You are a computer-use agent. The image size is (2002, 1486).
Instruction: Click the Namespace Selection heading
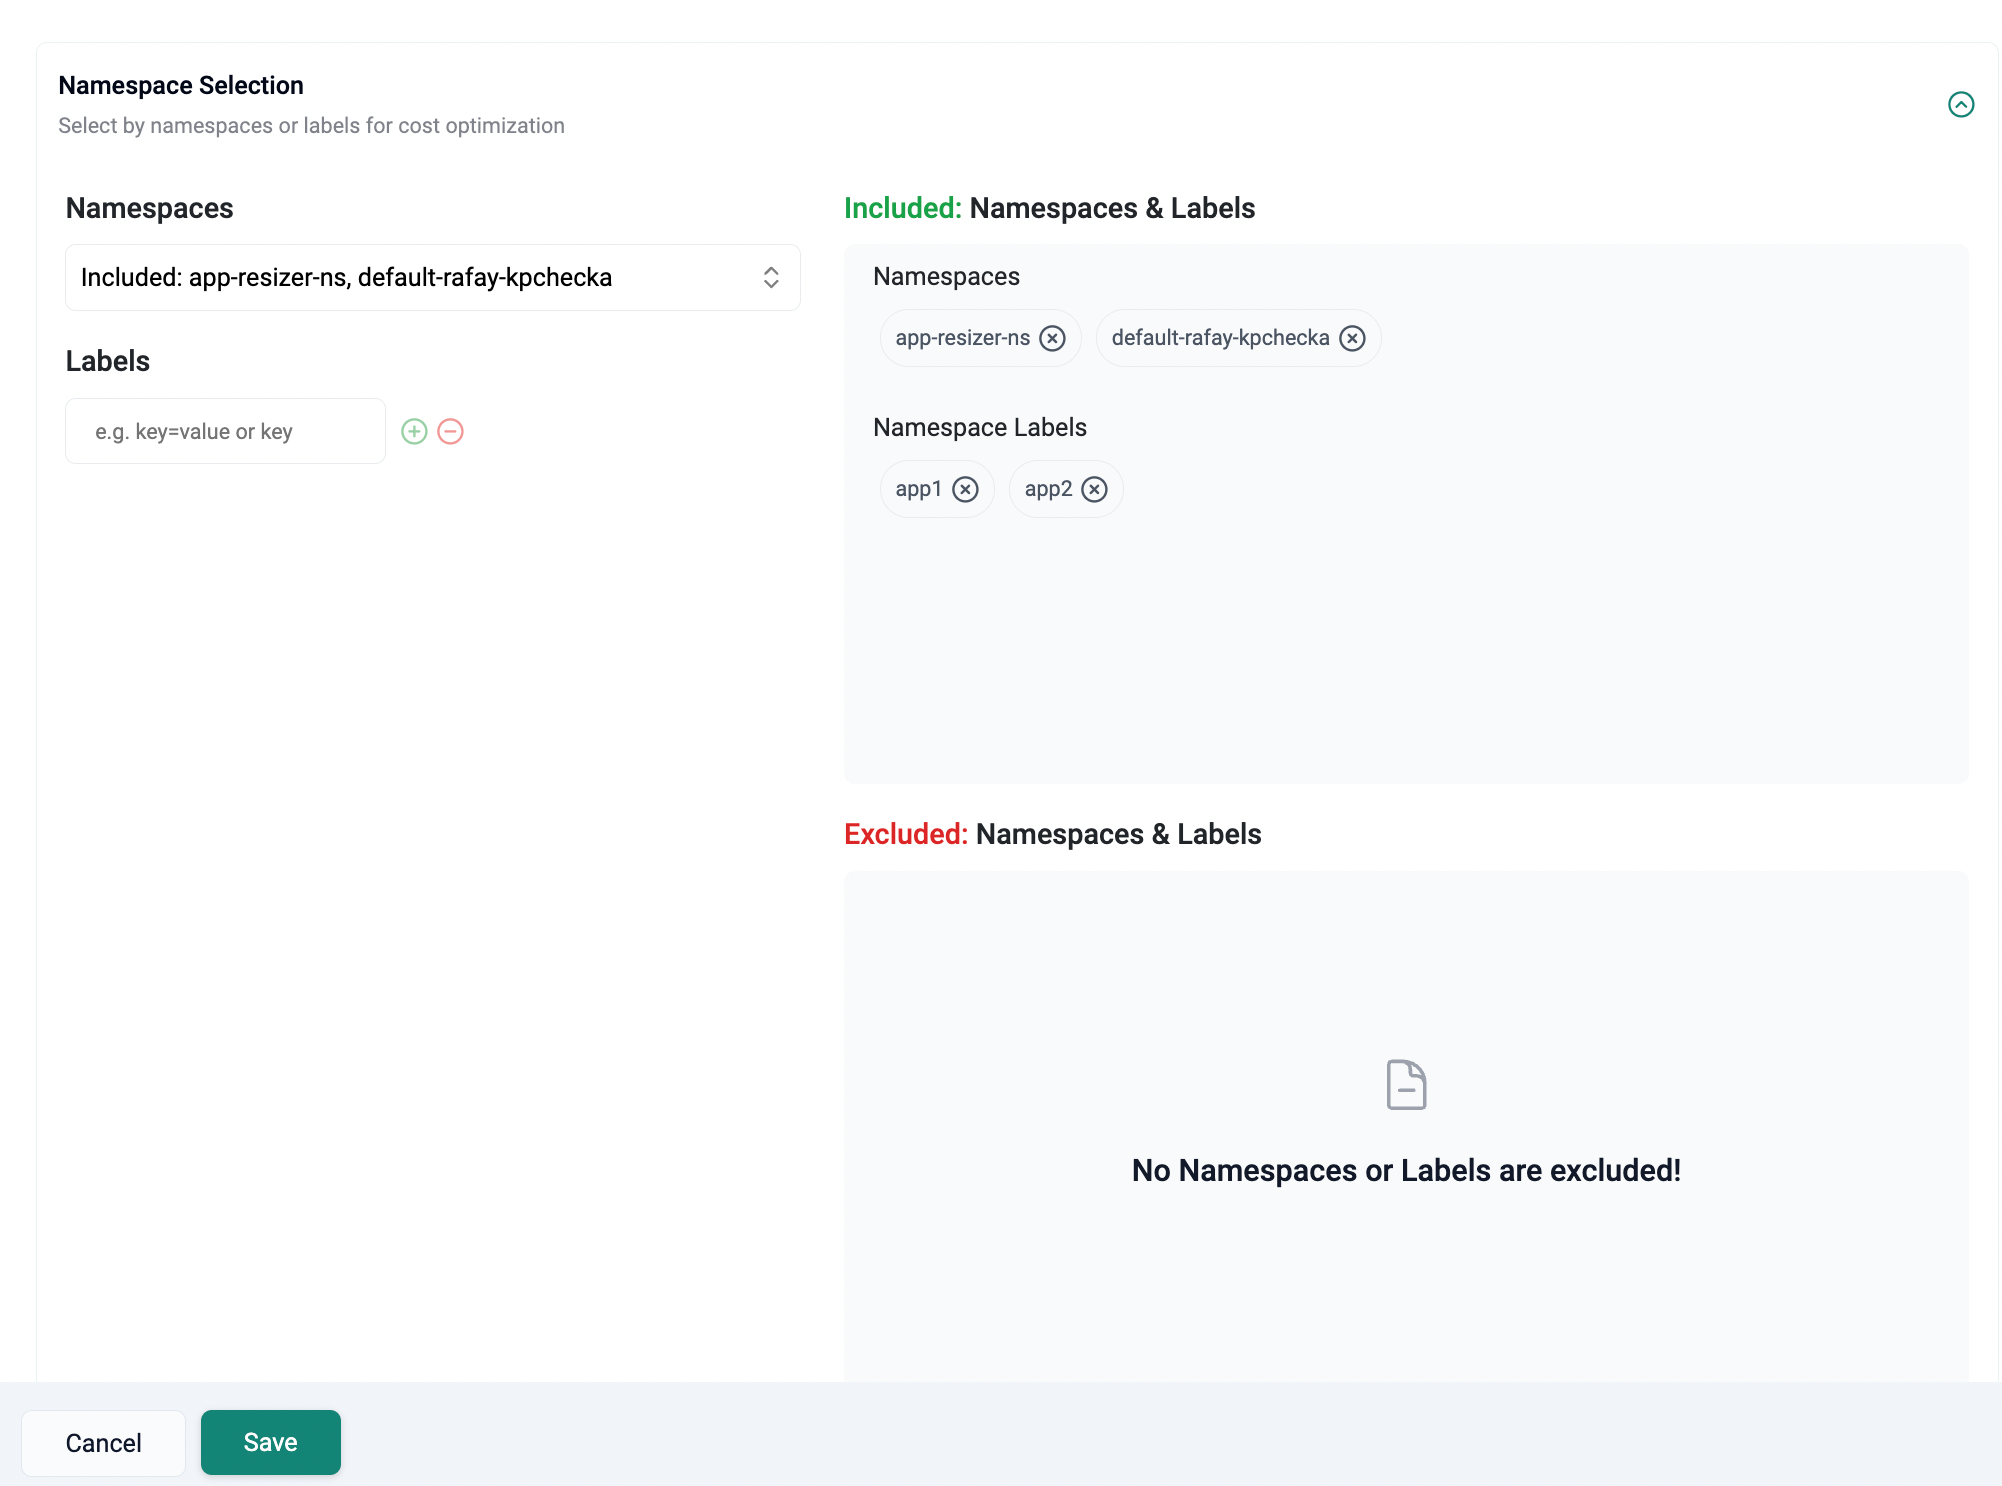pos(181,85)
